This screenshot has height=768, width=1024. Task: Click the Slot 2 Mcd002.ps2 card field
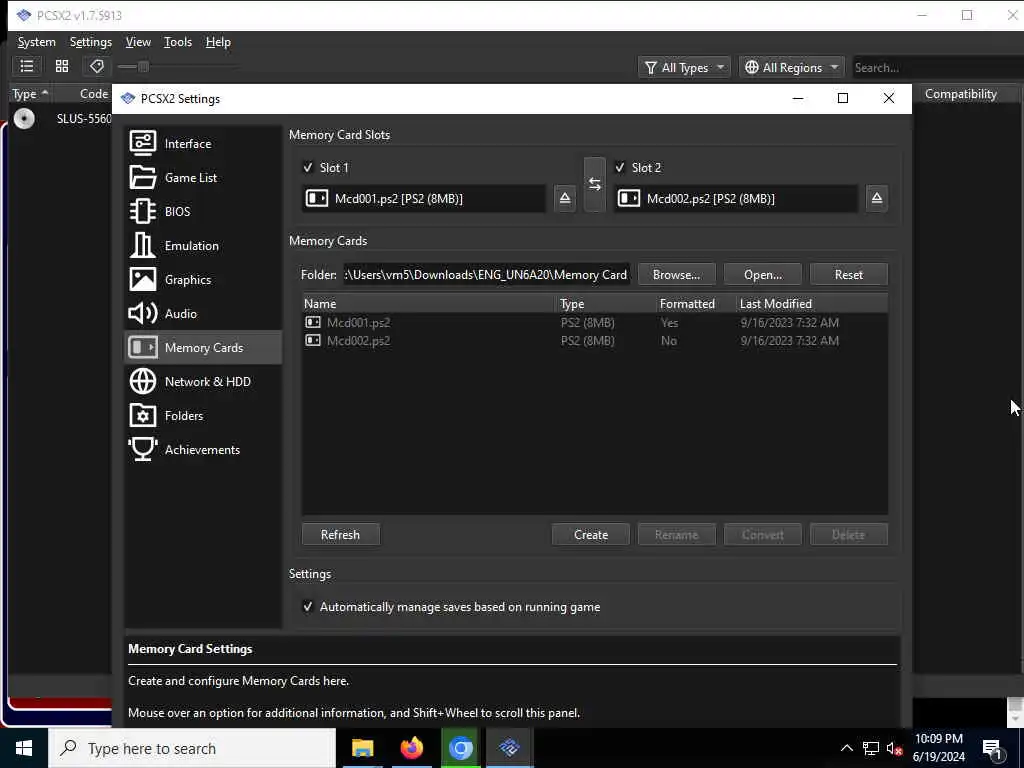pyautogui.click(x=736, y=198)
